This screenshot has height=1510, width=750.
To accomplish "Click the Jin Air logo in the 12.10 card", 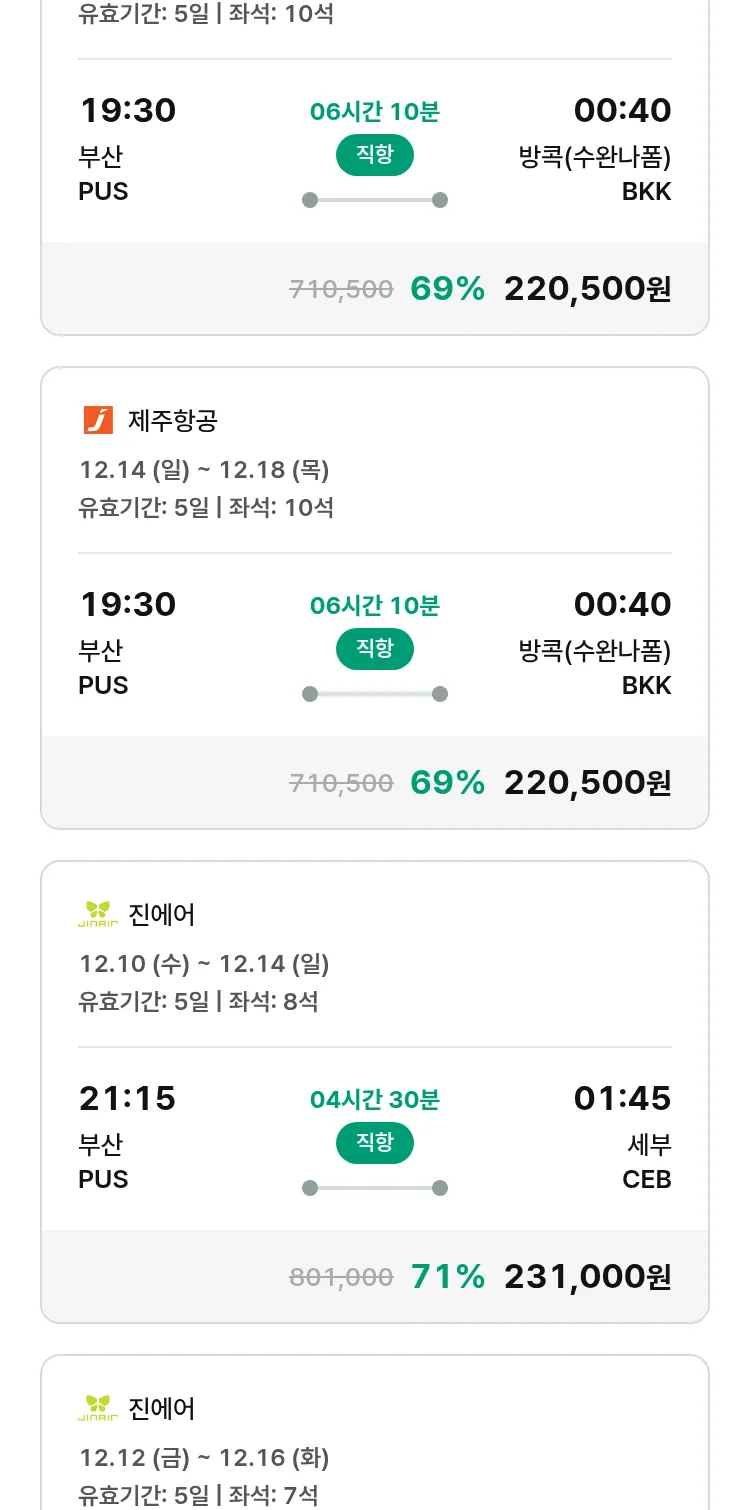I will point(98,914).
